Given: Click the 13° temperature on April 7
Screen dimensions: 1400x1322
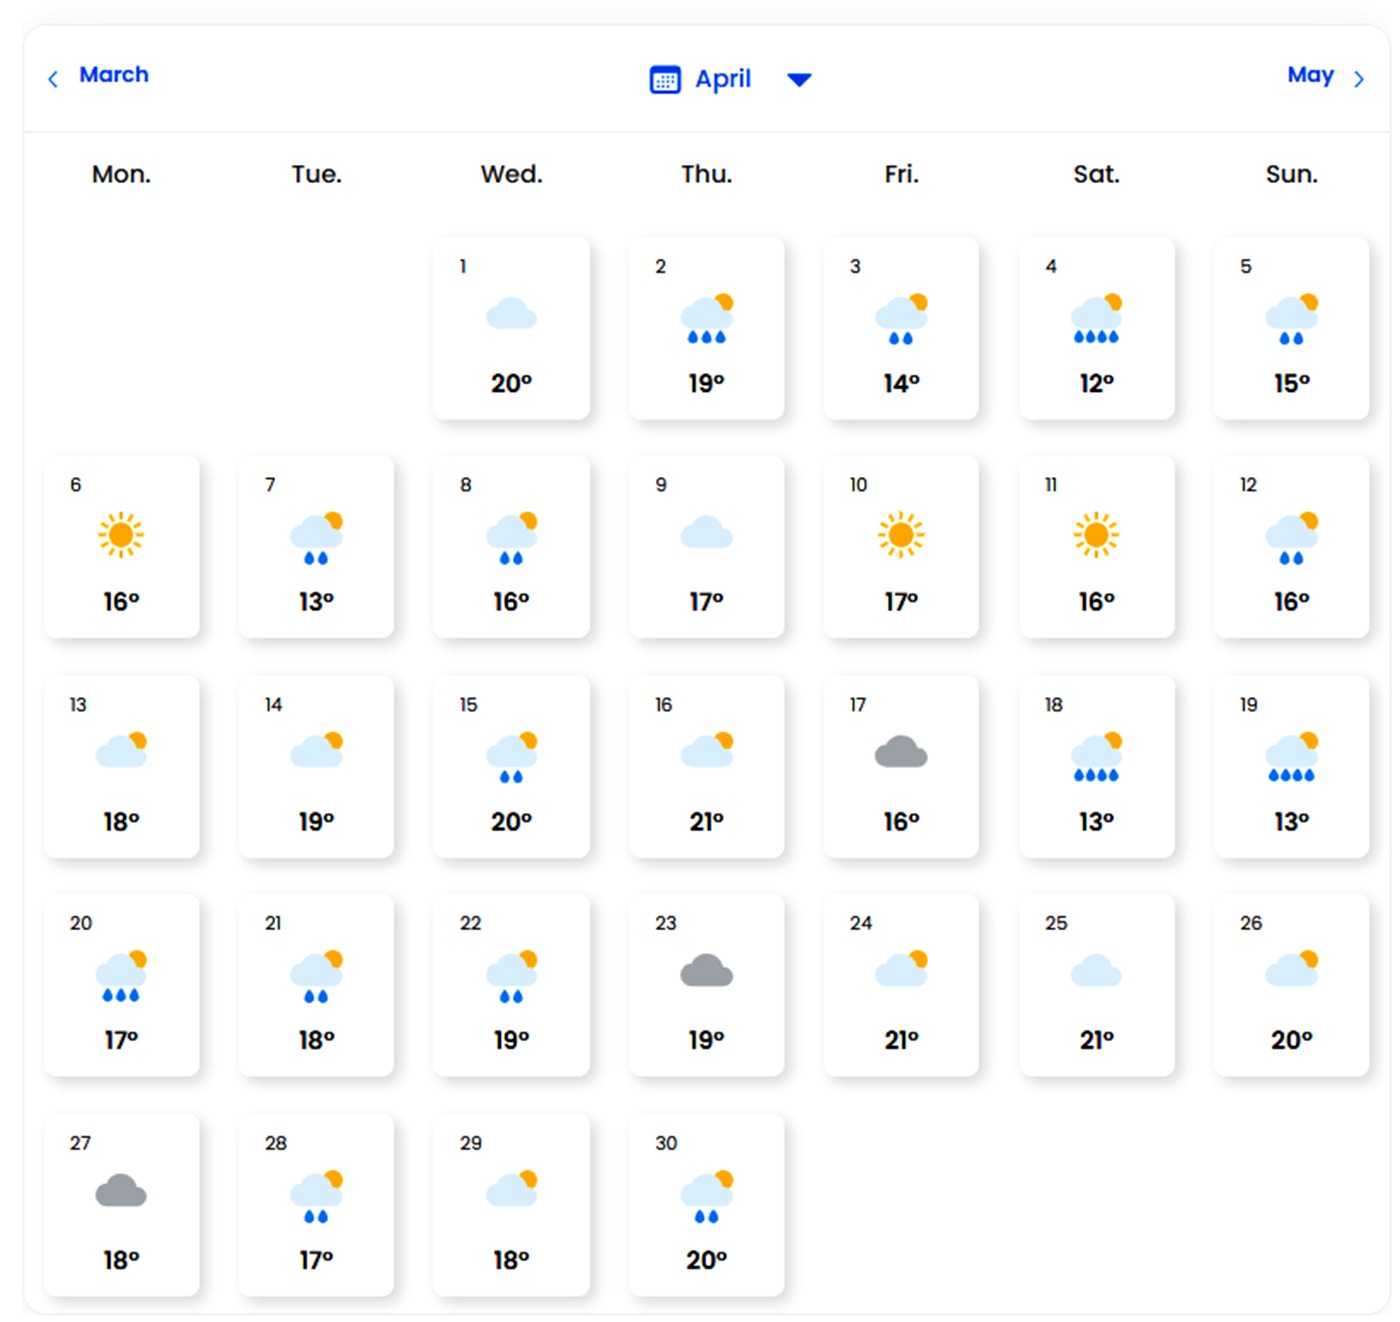Looking at the screenshot, I should click(316, 602).
